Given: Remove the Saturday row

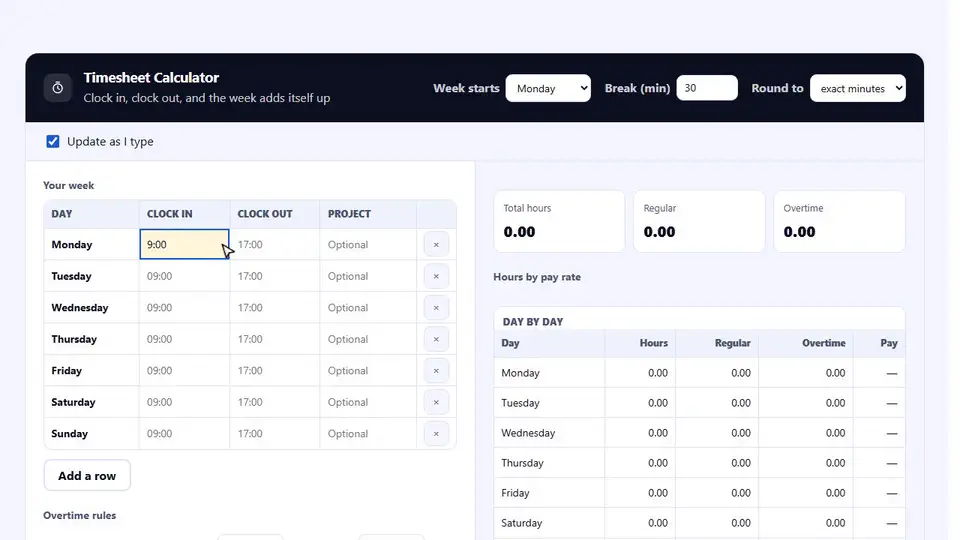Looking at the screenshot, I should click(436, 402).
